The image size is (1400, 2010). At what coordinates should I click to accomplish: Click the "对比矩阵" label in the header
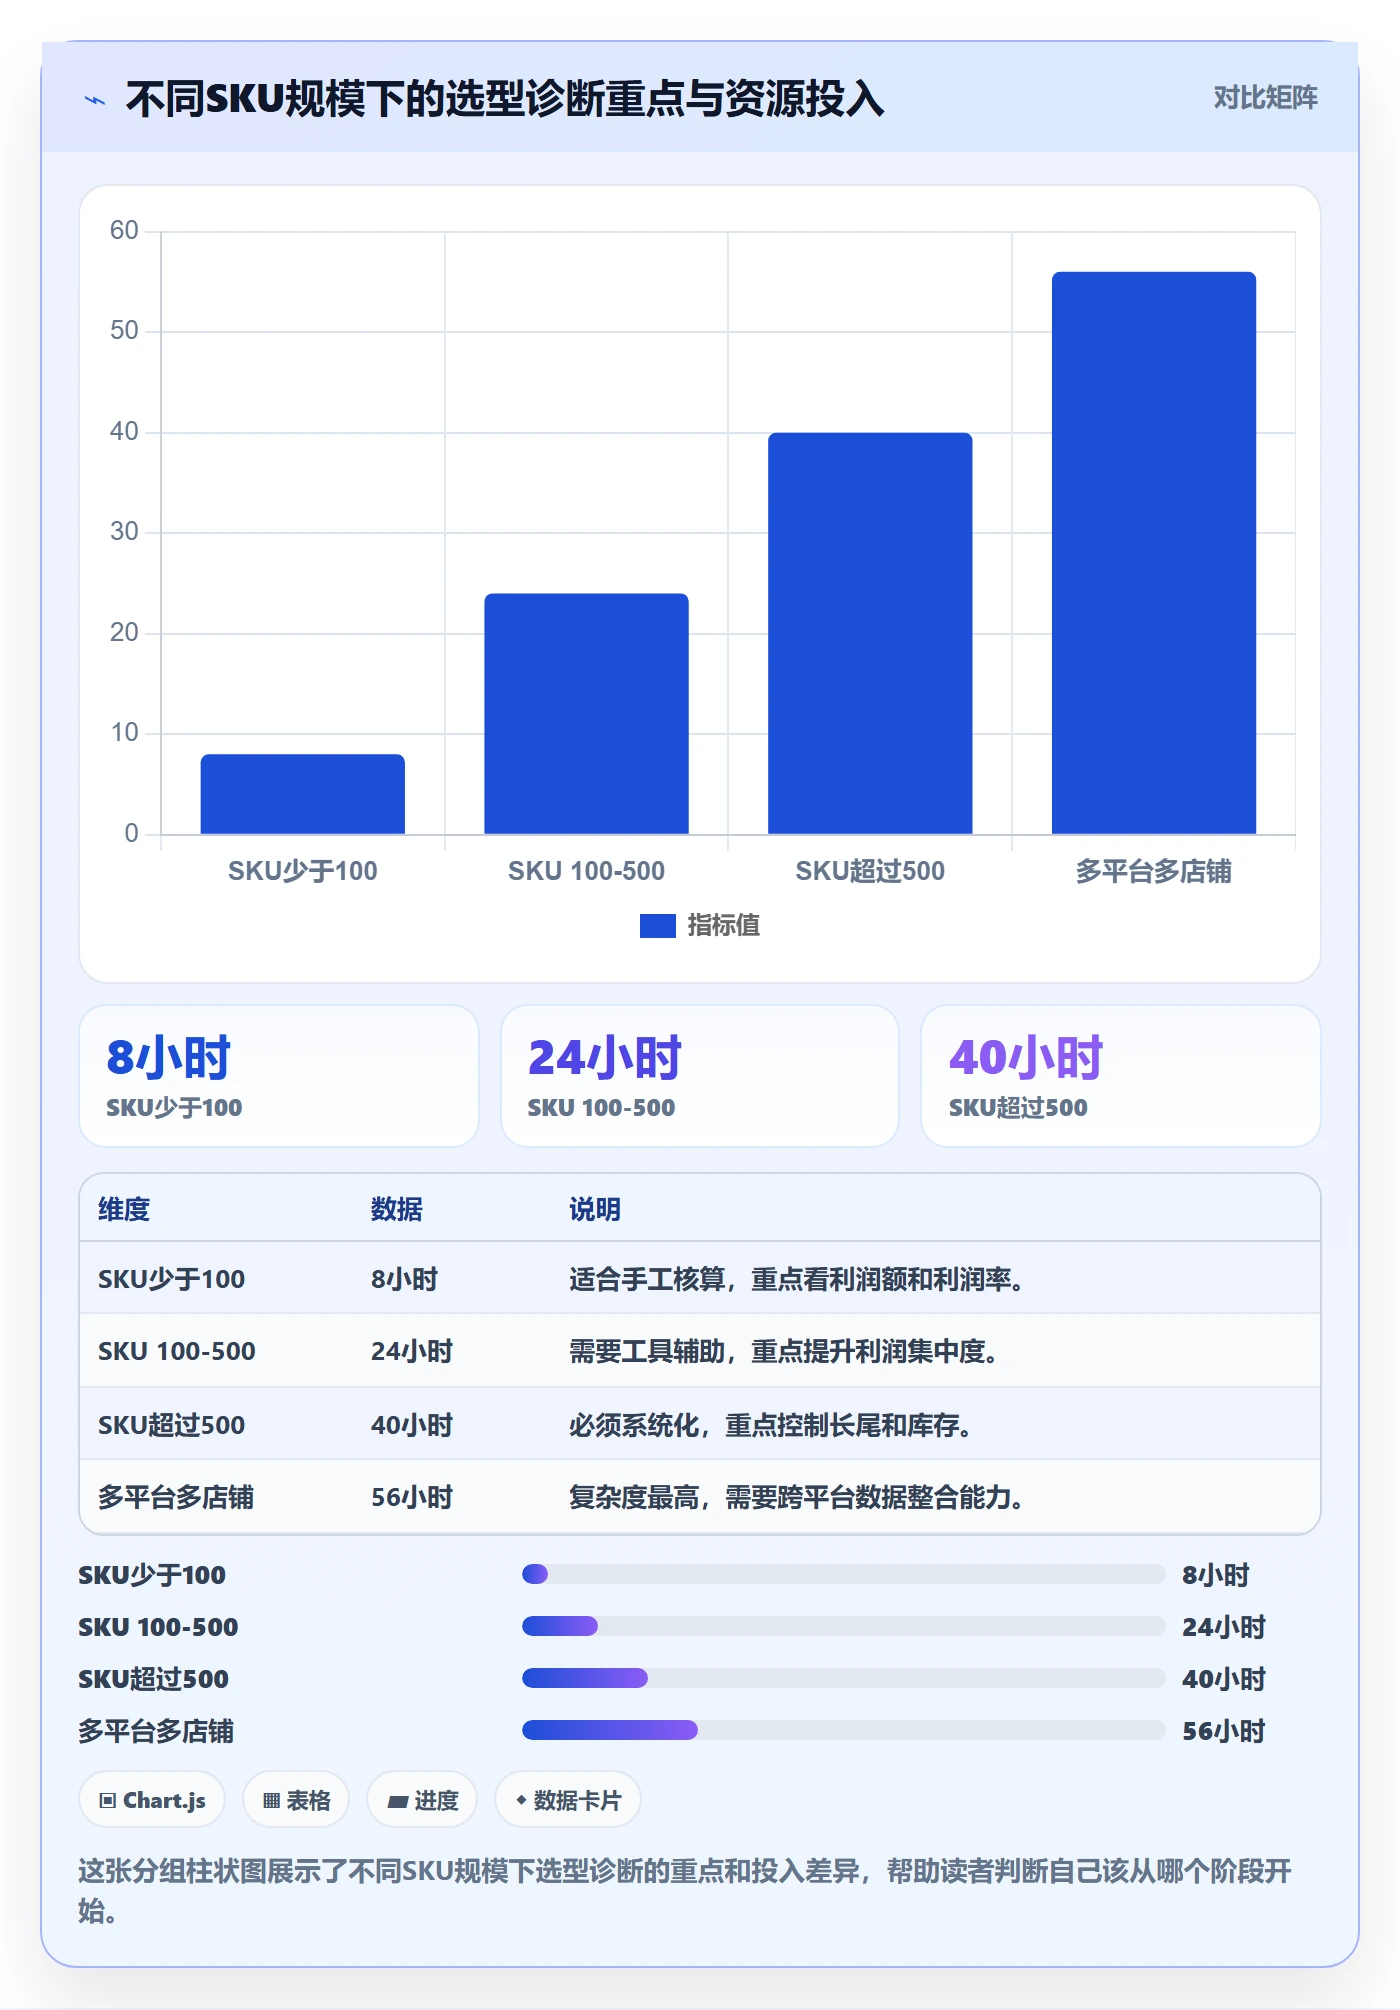point(1265,97)
